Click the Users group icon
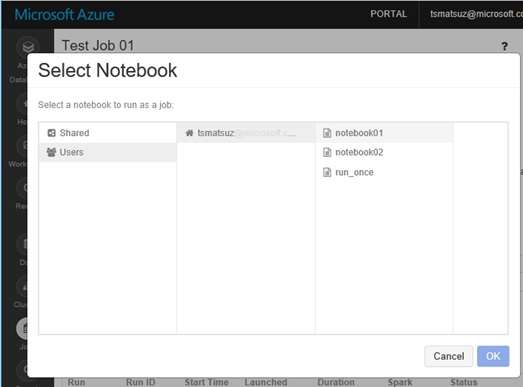 (x=51, y=152)
